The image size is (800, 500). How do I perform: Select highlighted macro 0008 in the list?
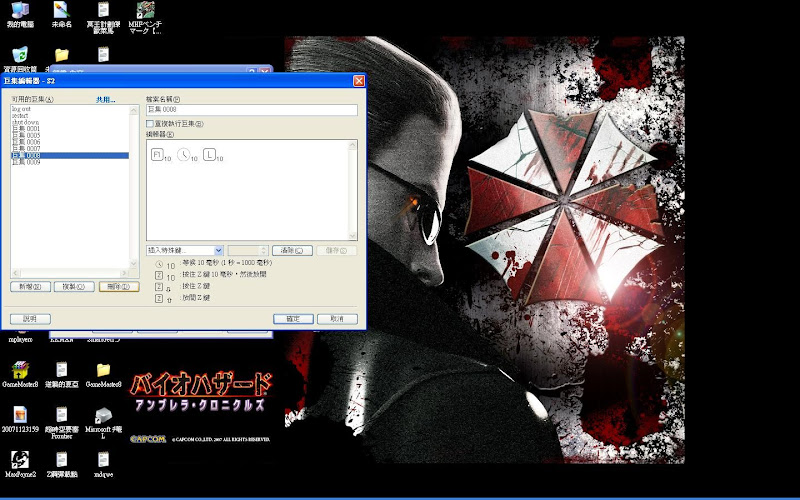[x=69, y=155]
